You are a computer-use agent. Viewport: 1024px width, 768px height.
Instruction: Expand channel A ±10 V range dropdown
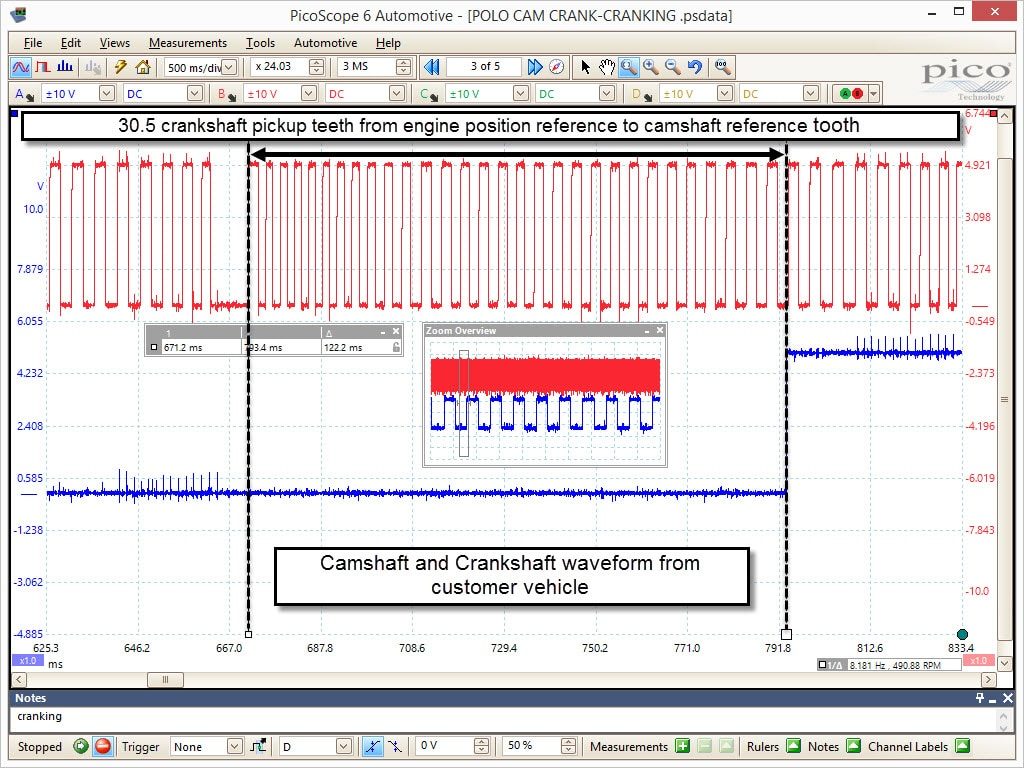point(107,93)
